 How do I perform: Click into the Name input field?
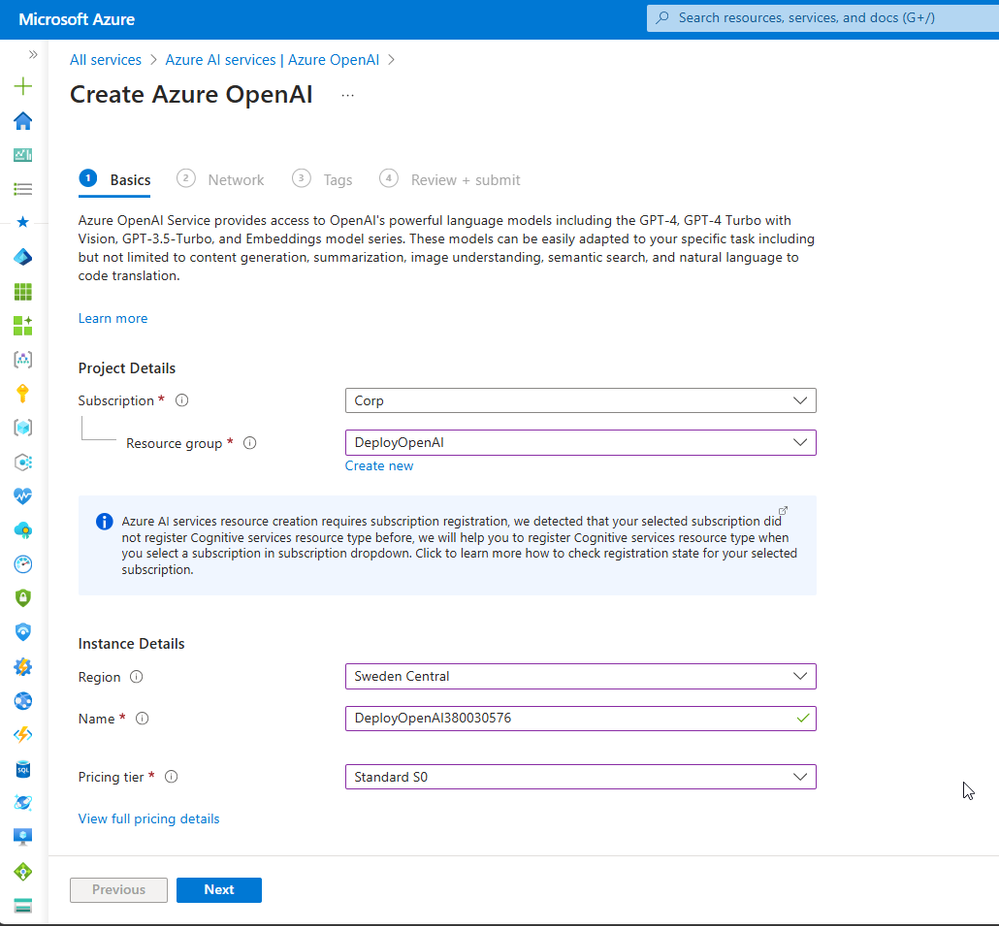580,718
